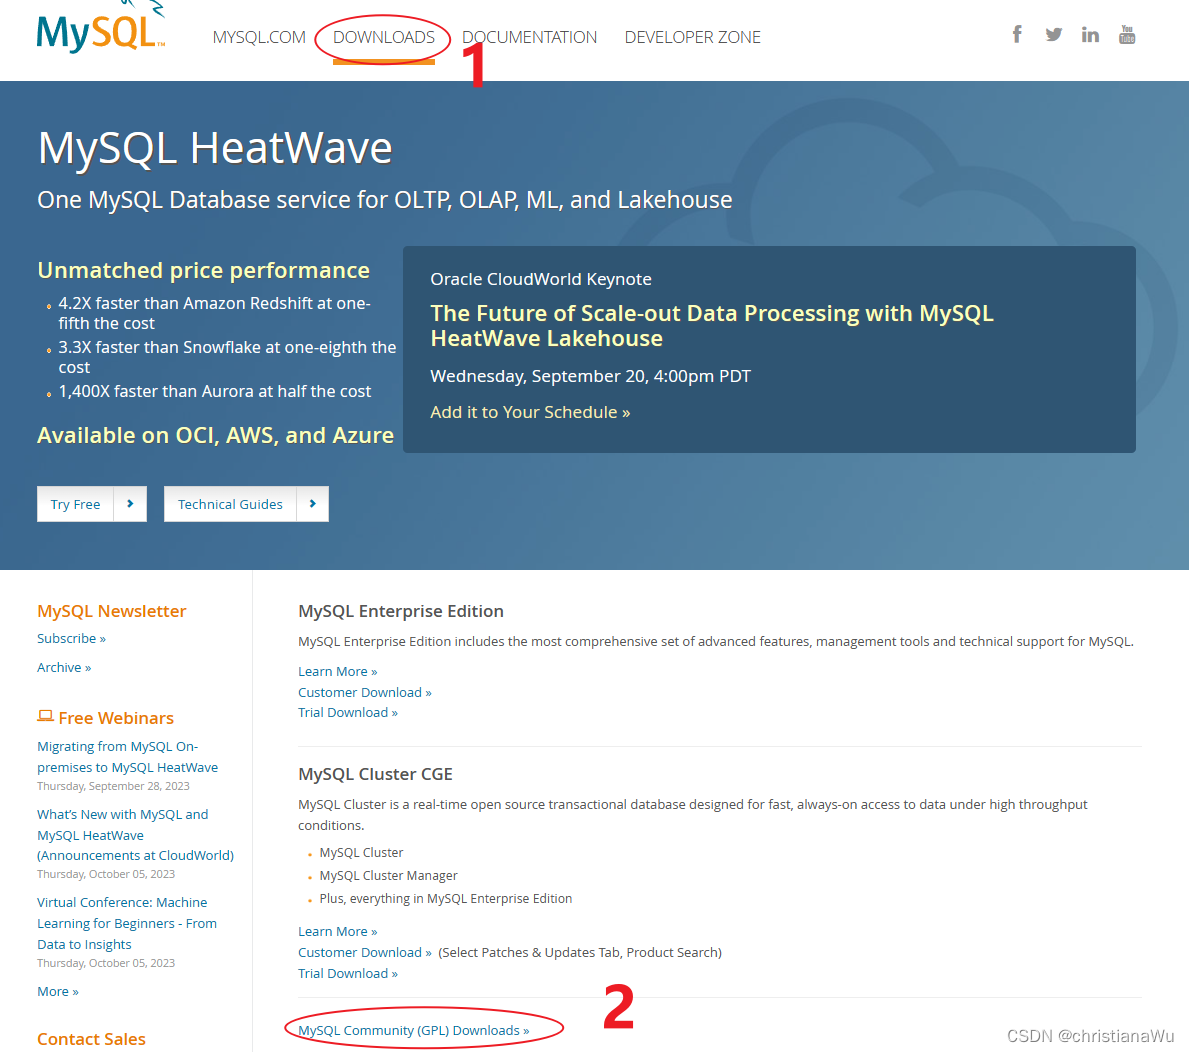
Task: Click Trial Download under MySQL Cluster CGE
Action: (x=347, y=973)
